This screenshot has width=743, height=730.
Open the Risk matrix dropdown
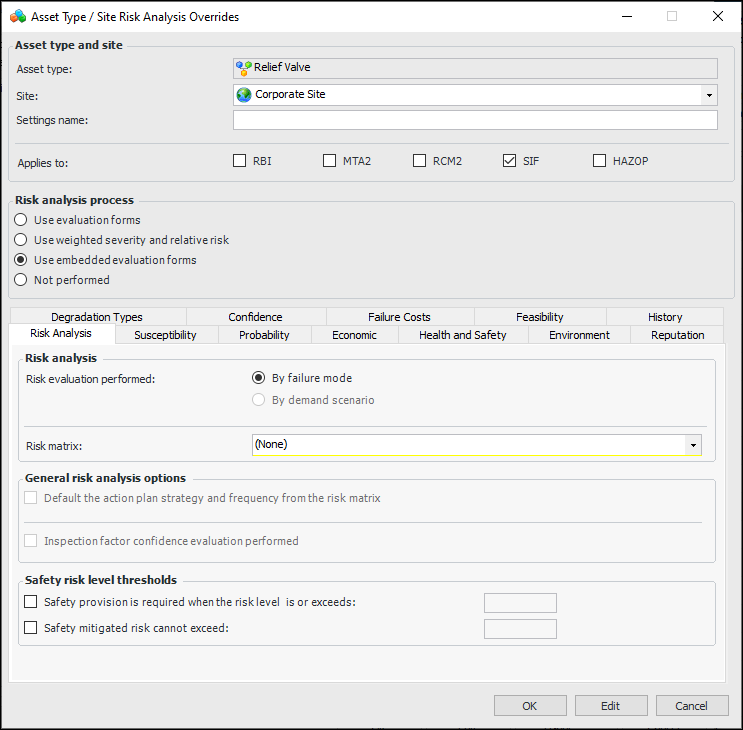(x=692, y=445)
